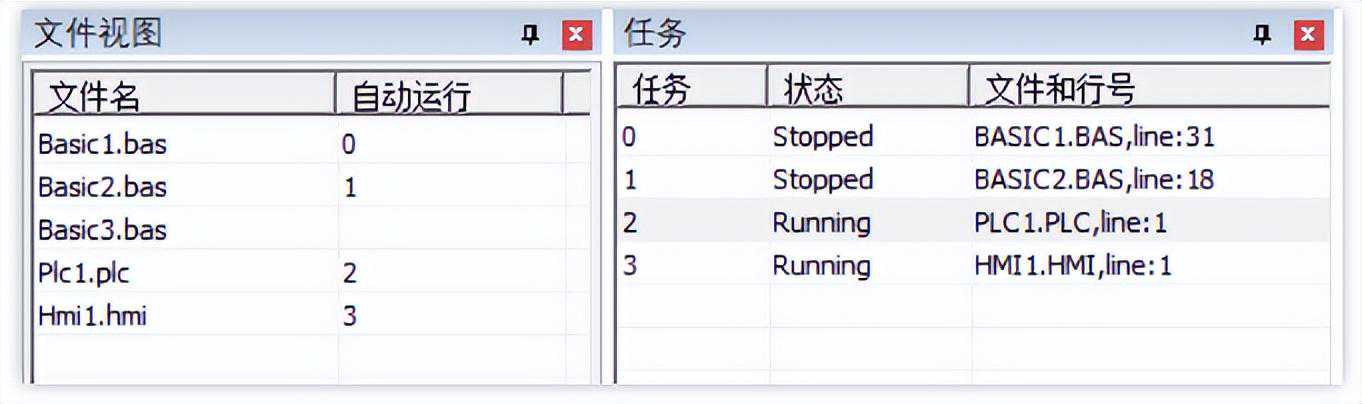
Task: Click auto-run value 2 for Plc1.plc
Action: click(x=349, y=273)
